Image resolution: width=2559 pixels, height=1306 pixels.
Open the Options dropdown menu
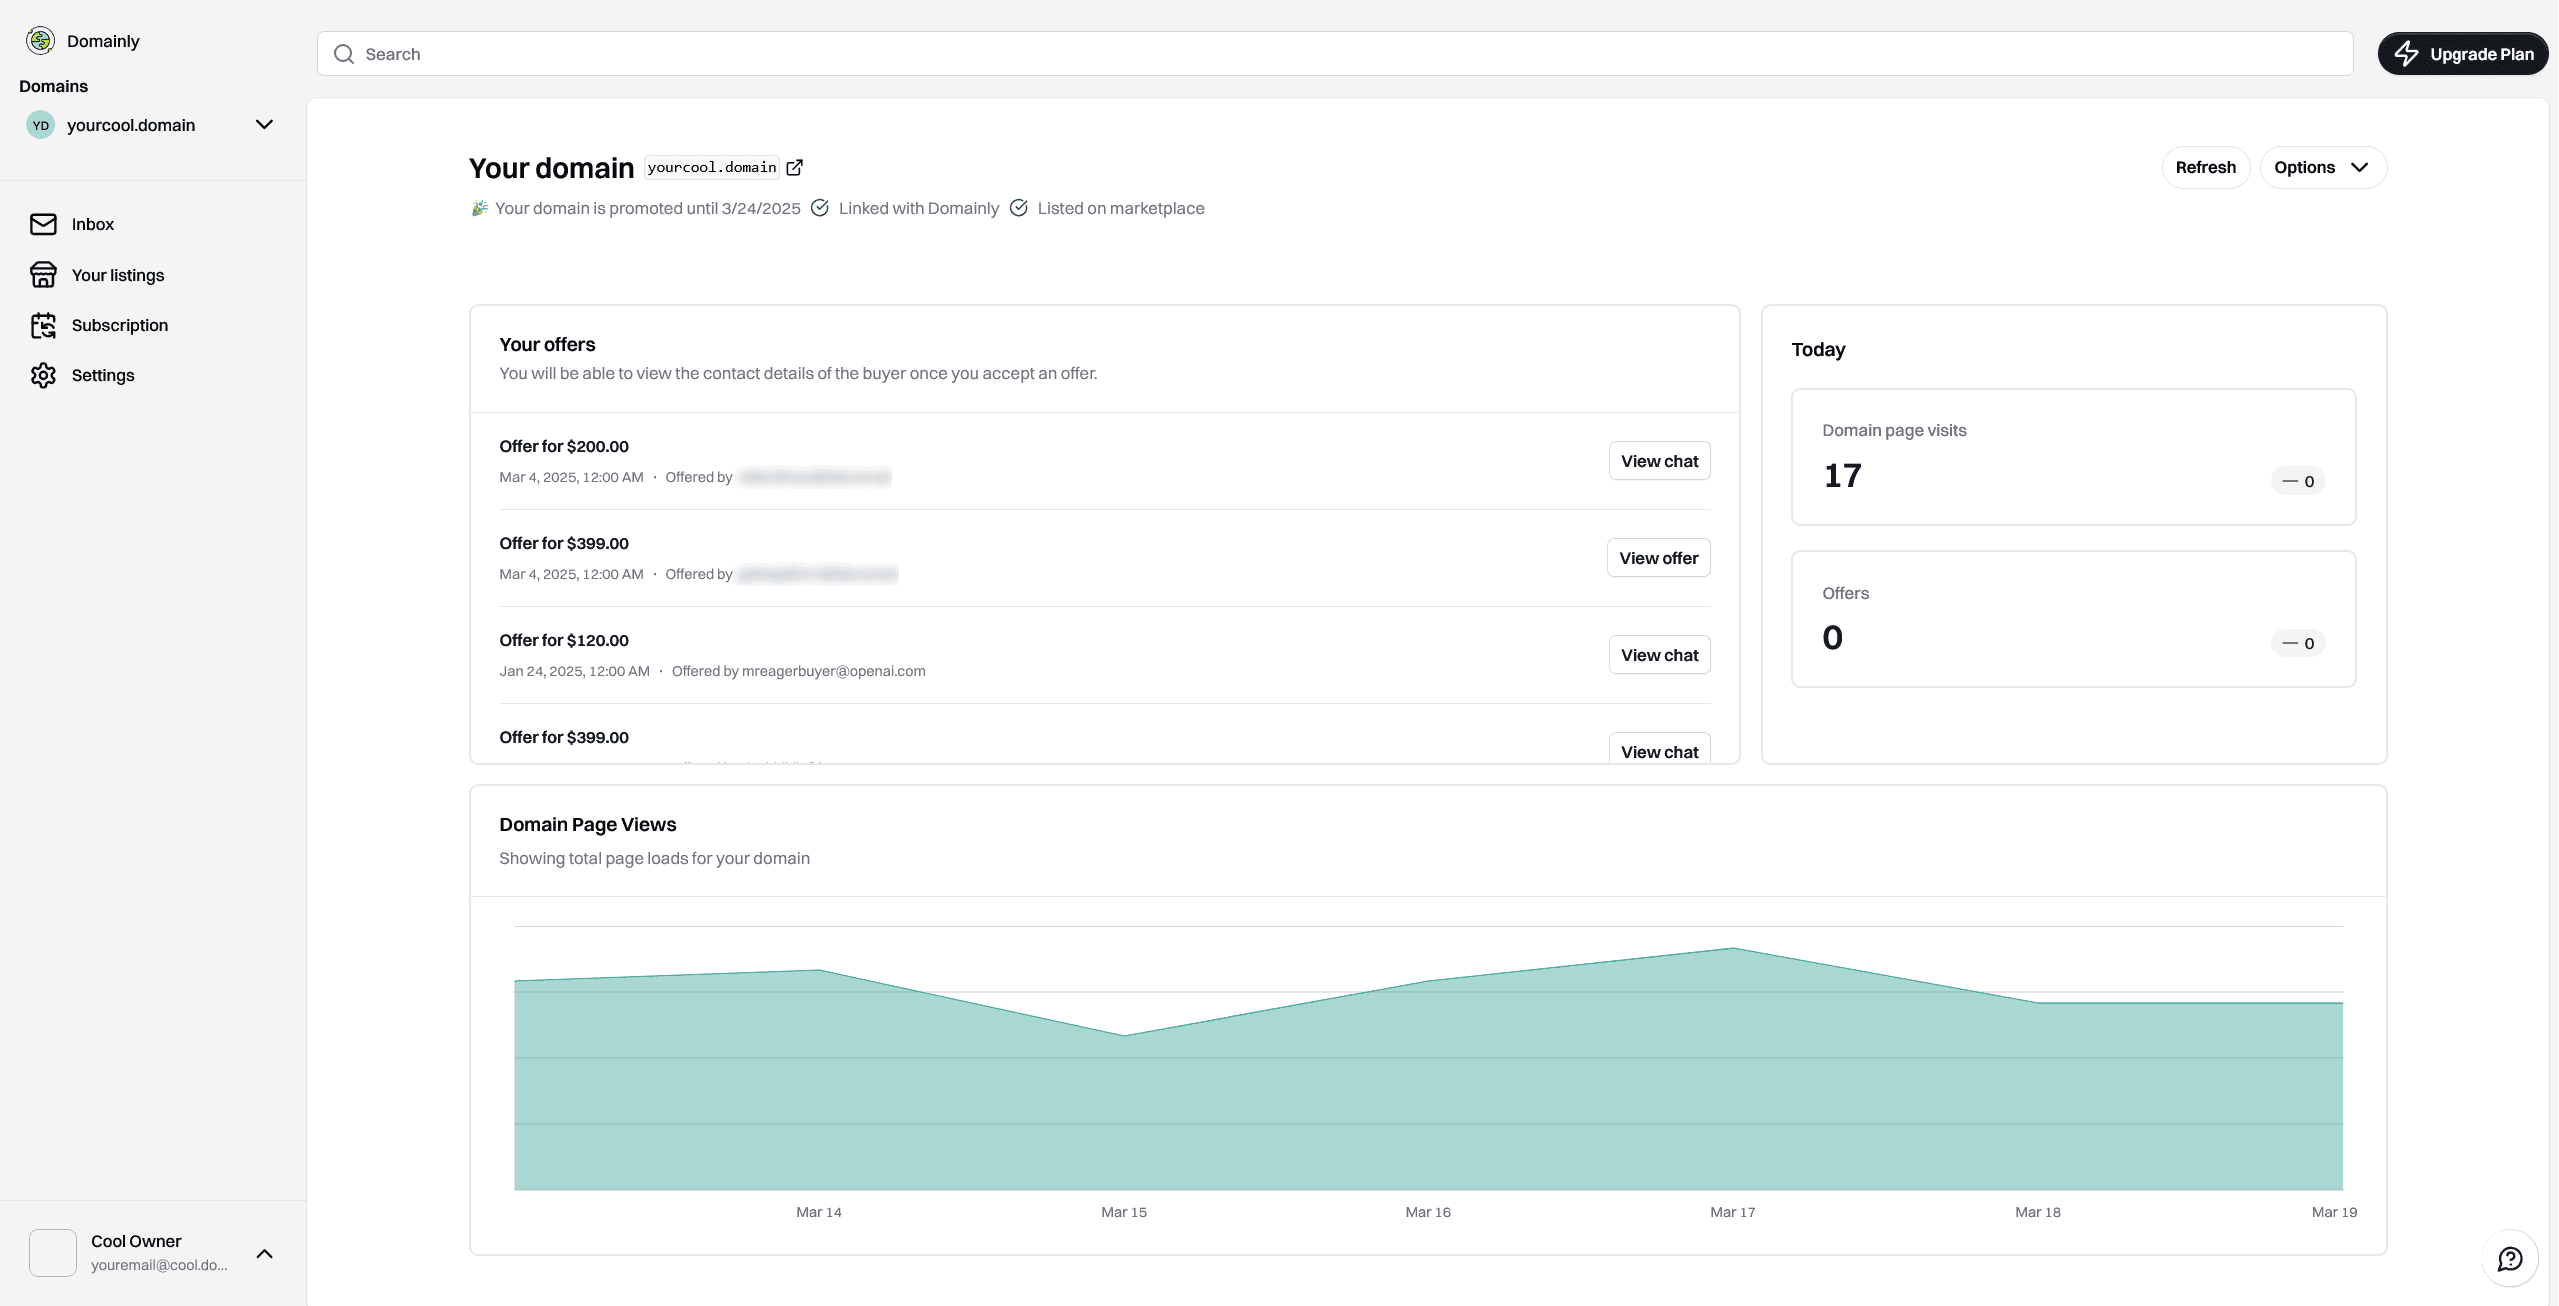pos(2322,167)
